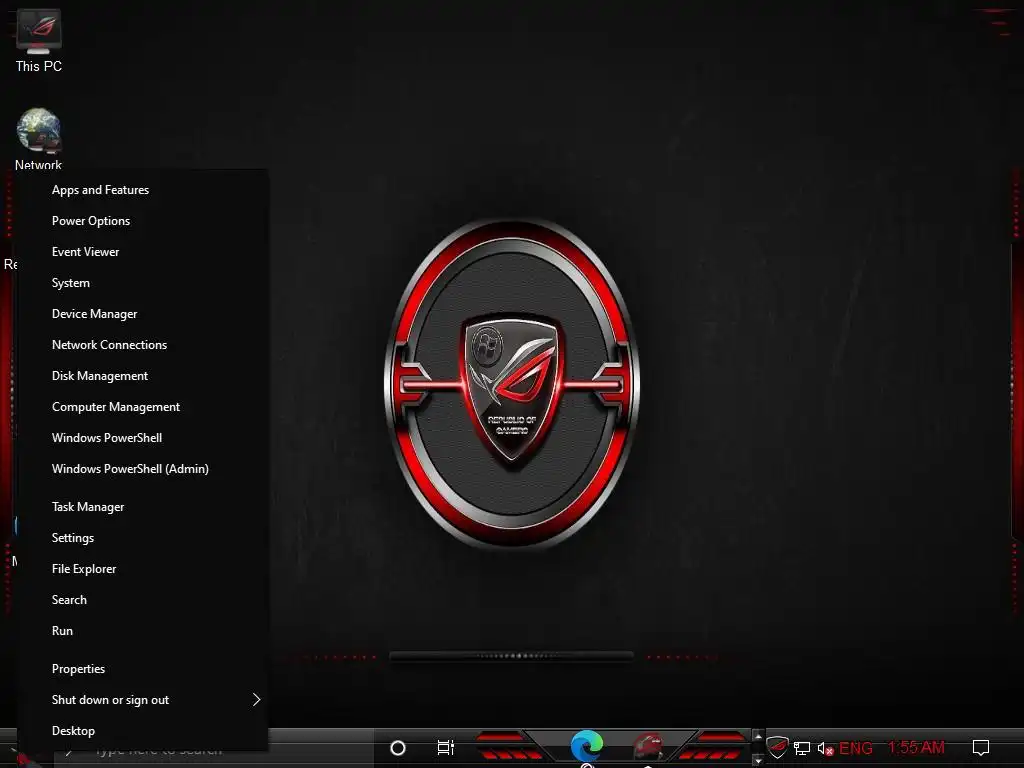Open Device Manager

[x=143, y=314]
